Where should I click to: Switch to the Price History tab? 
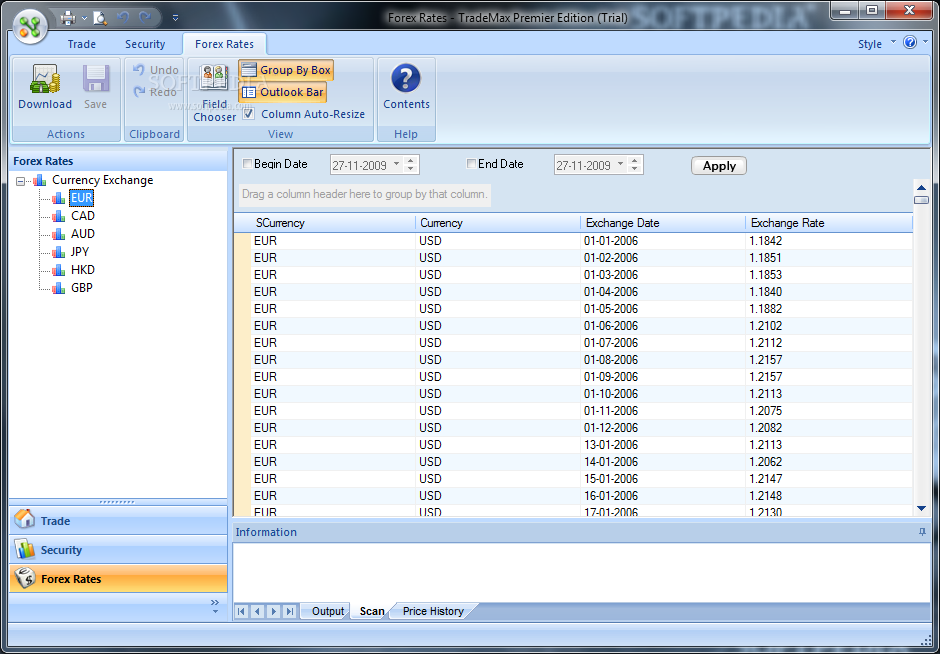[433, 611]
